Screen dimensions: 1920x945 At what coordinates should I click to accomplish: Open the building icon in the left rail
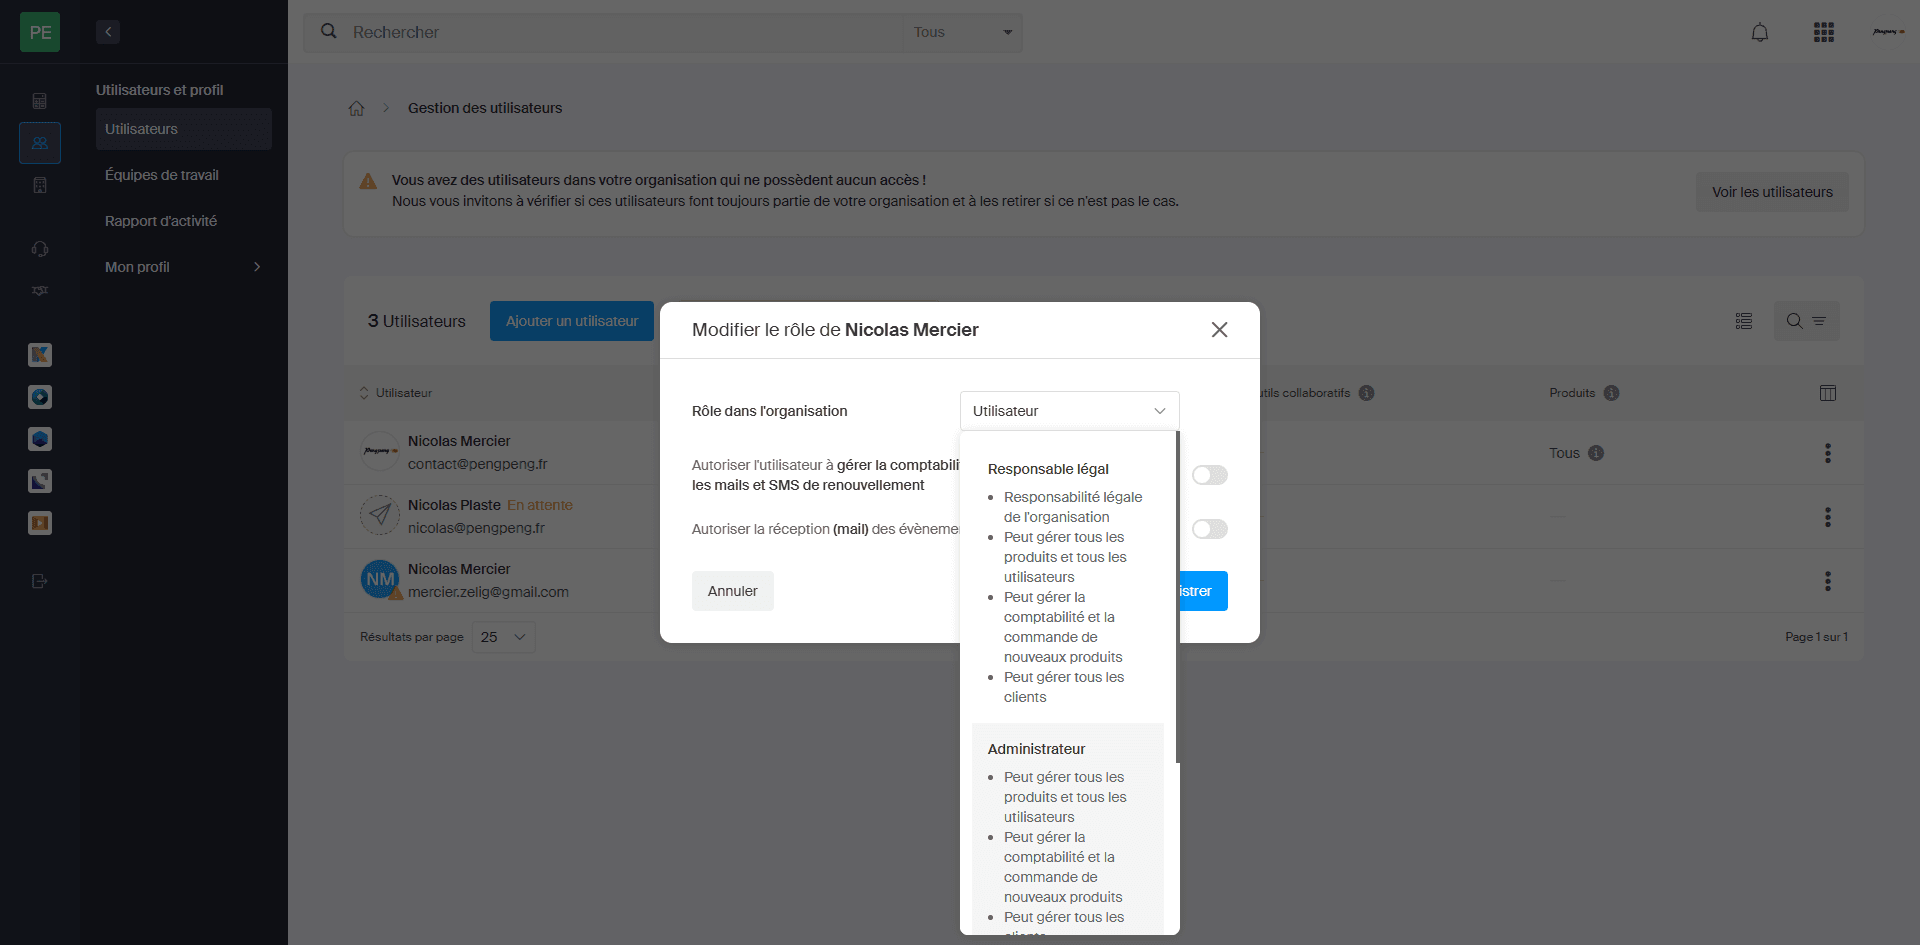coord(40,185)
